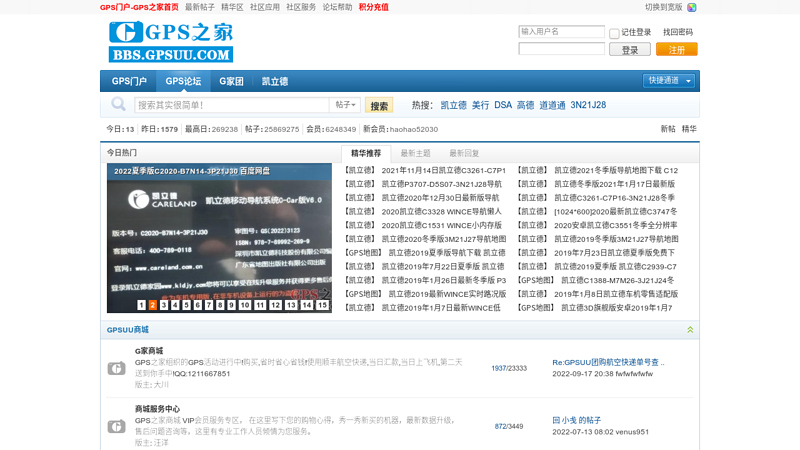Click hot search term 道道通
Screen dimensions: 800x450
click(x=552, y=105)
